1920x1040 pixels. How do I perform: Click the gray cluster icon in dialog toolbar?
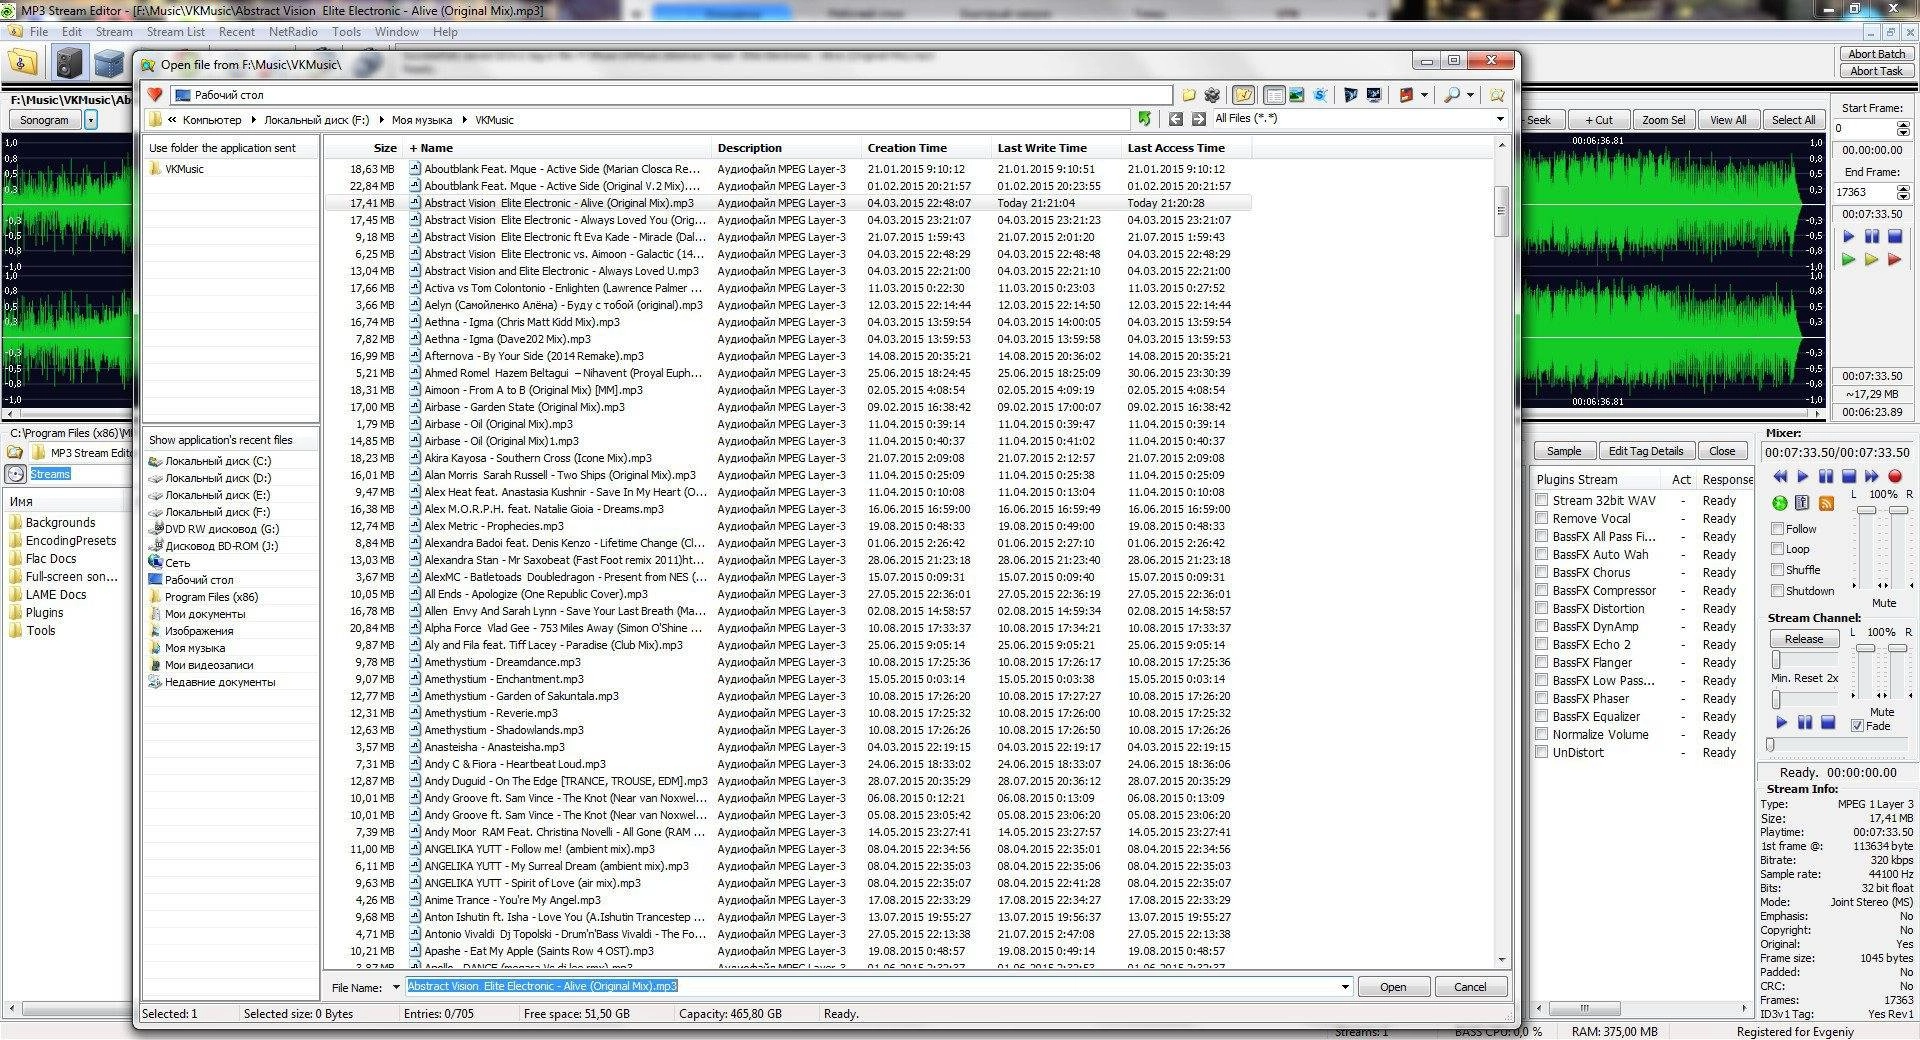point(1212,95)
